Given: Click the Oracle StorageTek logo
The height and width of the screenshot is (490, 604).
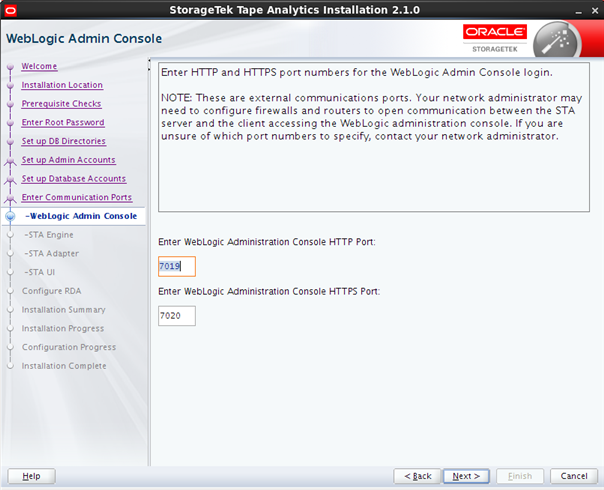Looking at the screenshot, I should 495,39.
